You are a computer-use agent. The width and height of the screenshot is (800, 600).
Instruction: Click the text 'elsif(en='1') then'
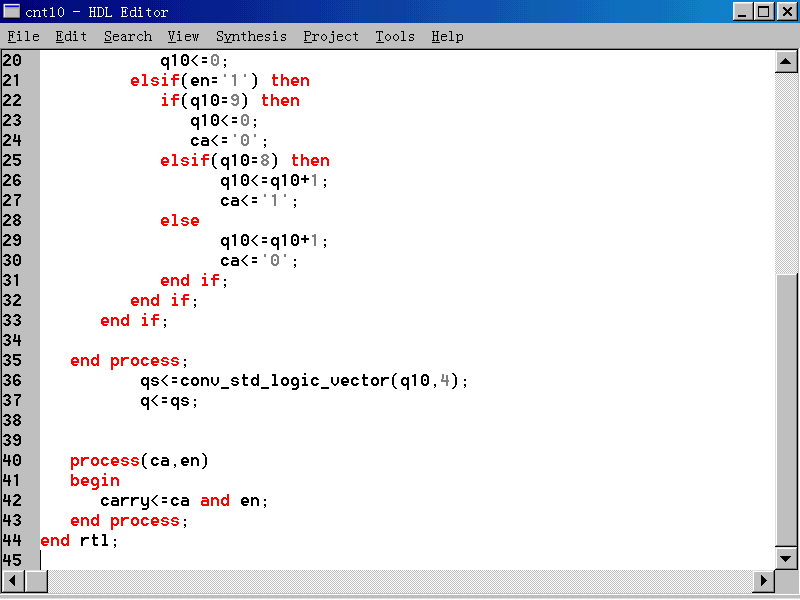(220, 81)
